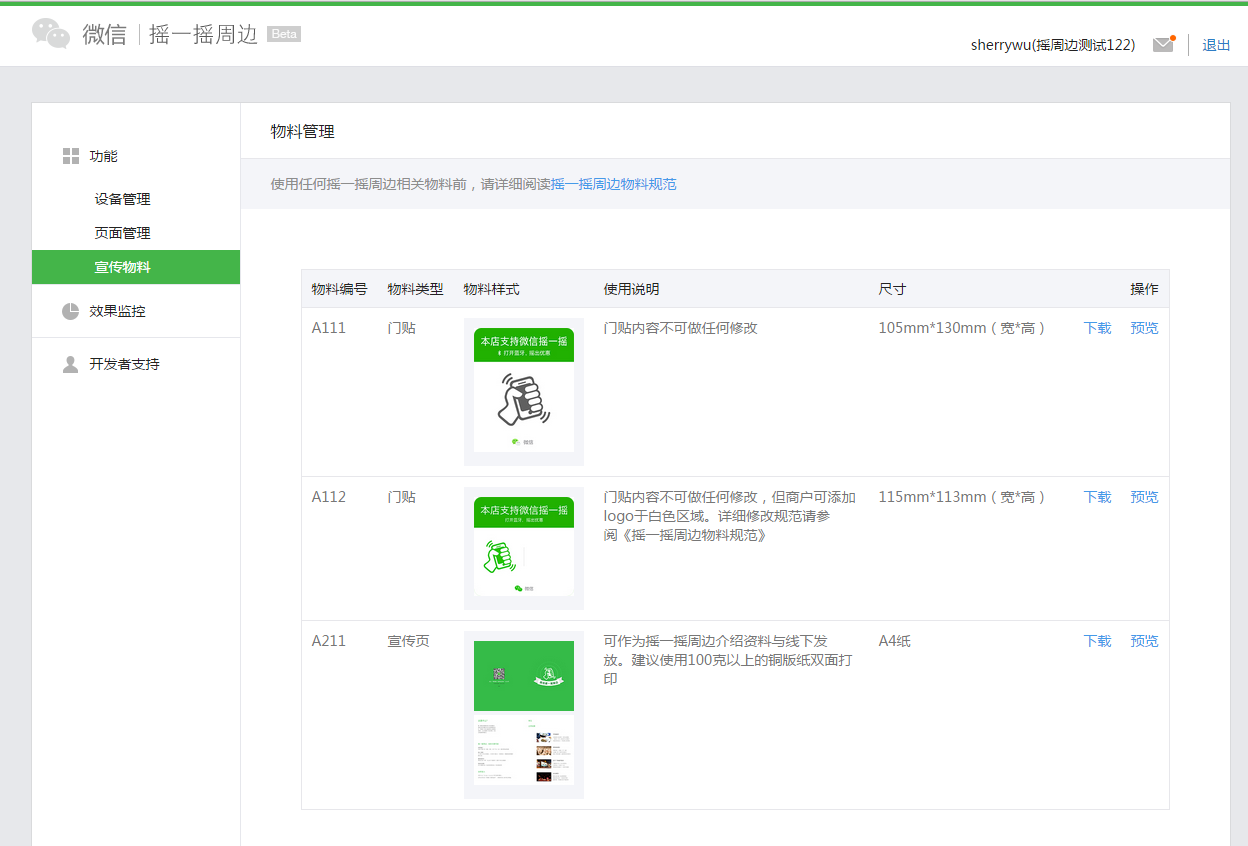The height and width of the screenshot is (846, 1248).
Task: Preview material A112
Action: (x=1144, y=497)
